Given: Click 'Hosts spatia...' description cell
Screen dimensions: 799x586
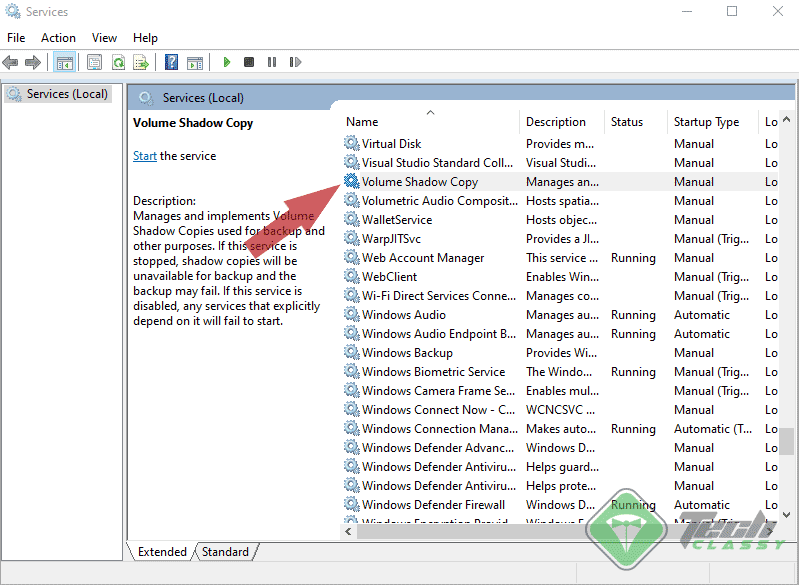Looking at the screenshot, I should pos(562,201).
